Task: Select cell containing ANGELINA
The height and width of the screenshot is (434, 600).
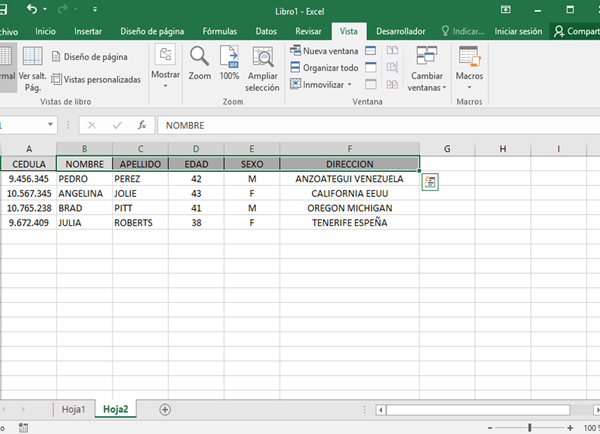Action: point(84,193)
